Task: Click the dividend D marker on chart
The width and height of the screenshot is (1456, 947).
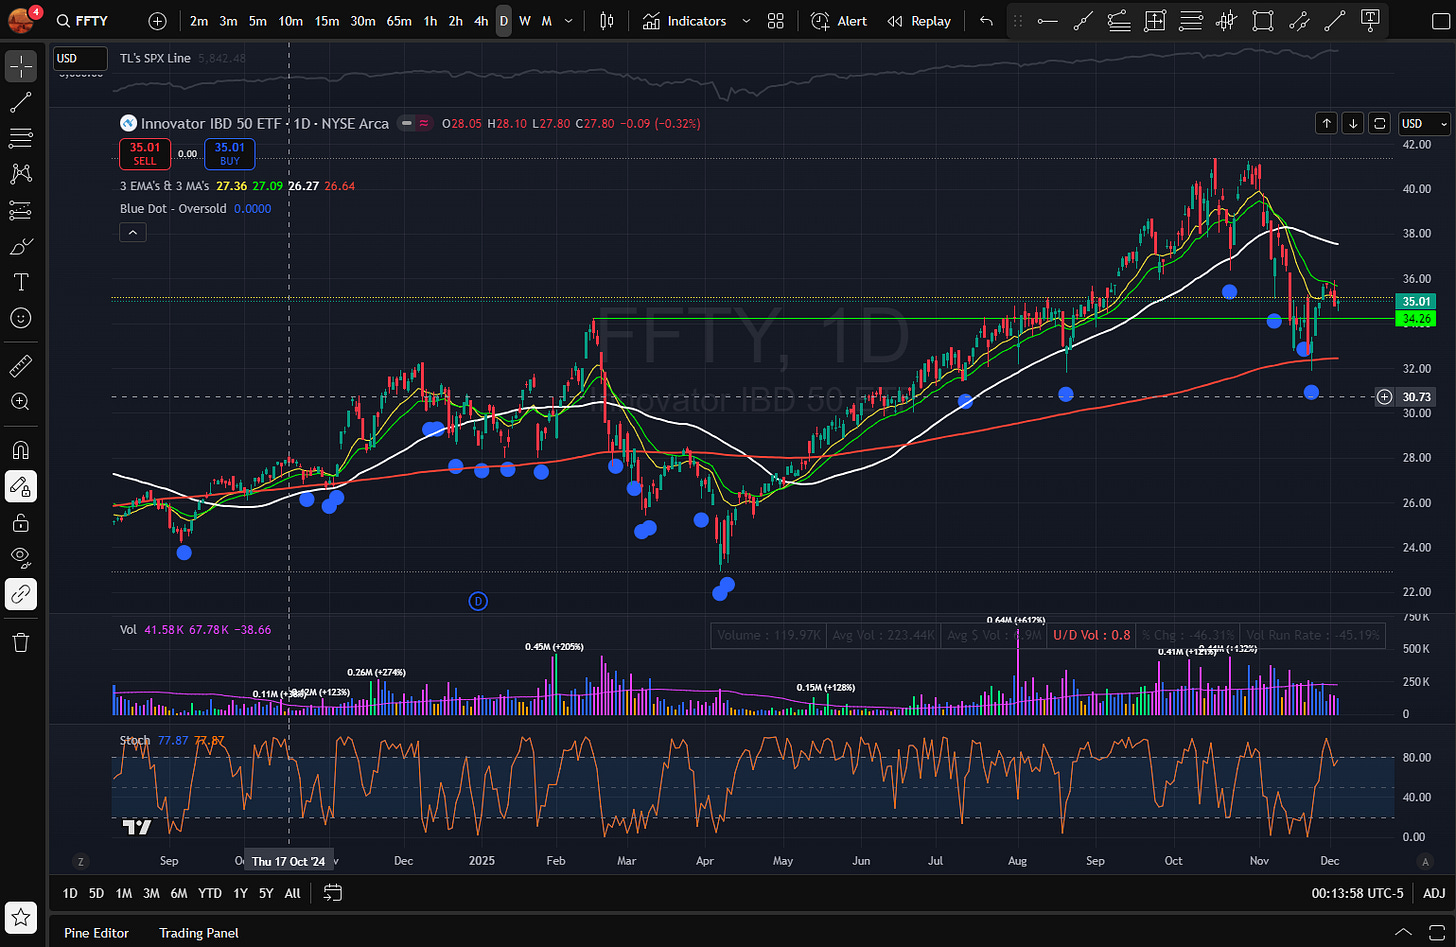Action: (478, 601)
